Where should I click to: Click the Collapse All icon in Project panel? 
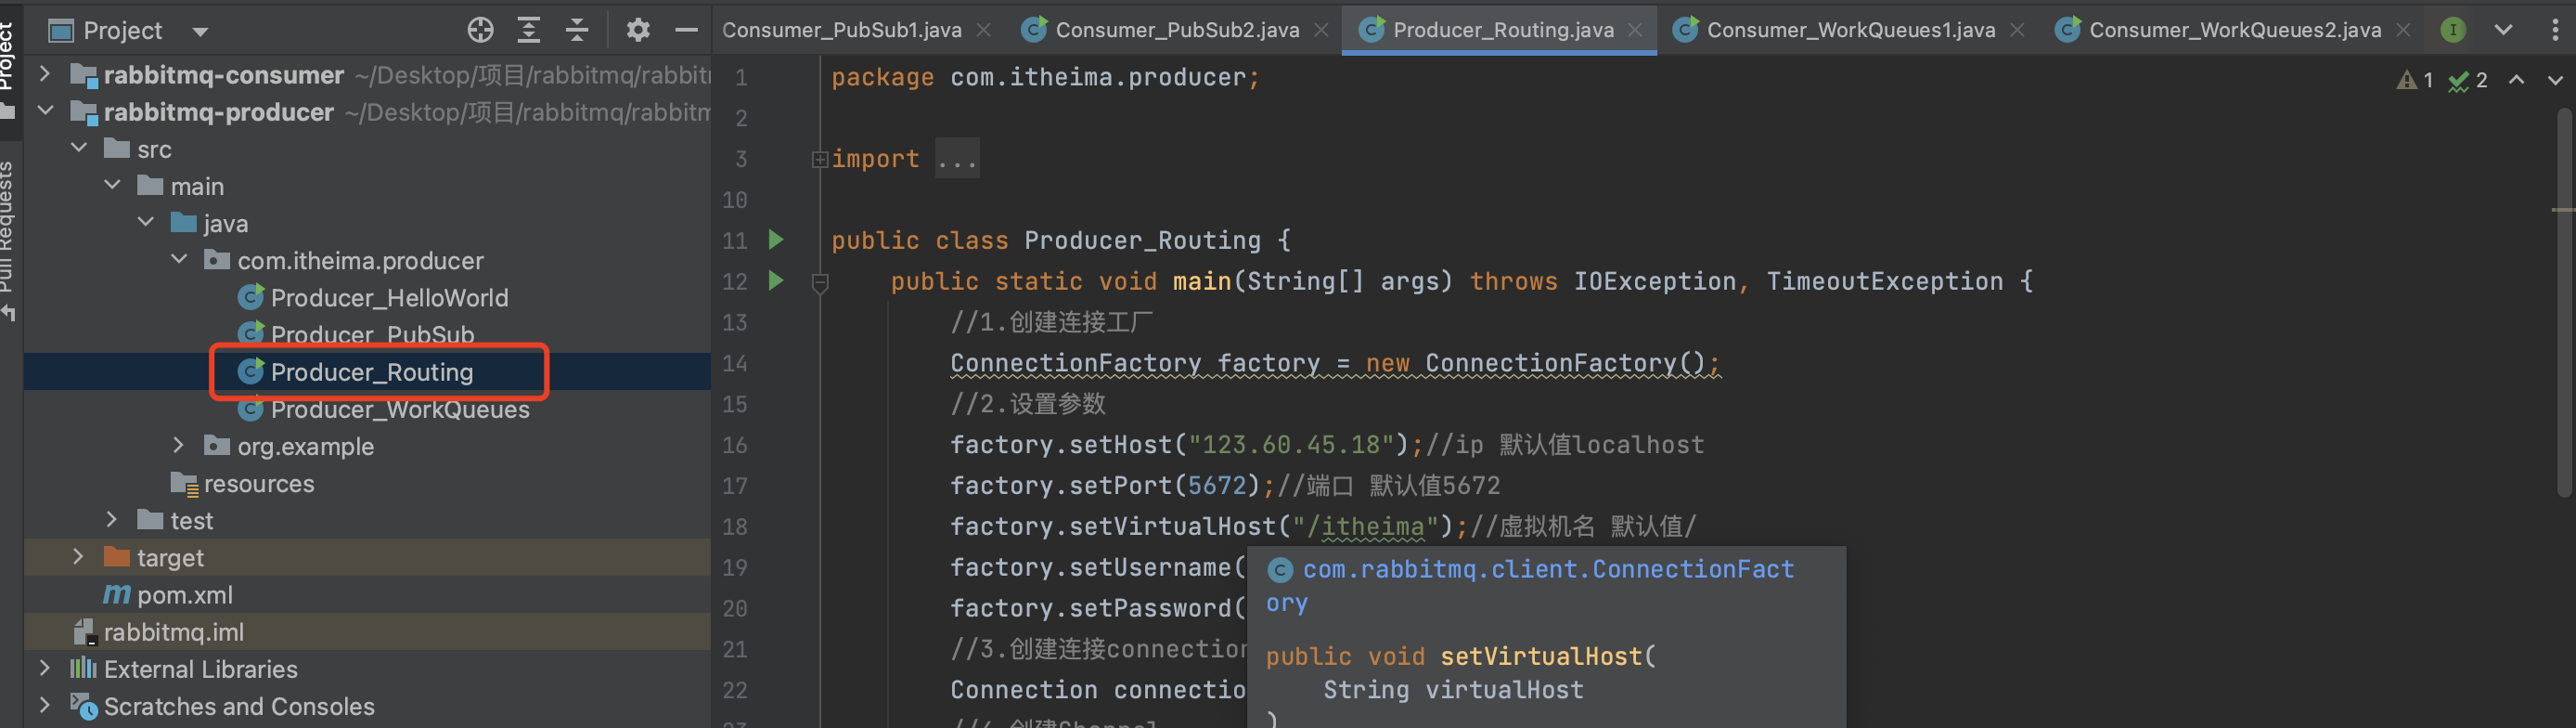coord(577,30)
